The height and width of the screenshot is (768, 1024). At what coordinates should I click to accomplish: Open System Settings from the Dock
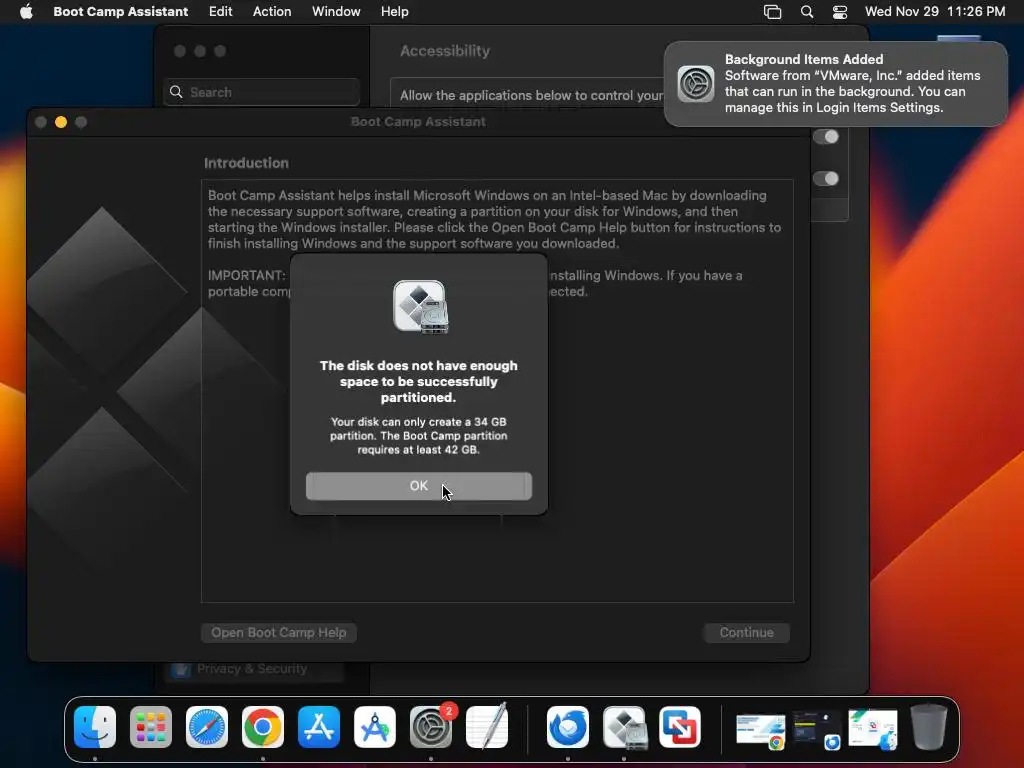point(431,726)
